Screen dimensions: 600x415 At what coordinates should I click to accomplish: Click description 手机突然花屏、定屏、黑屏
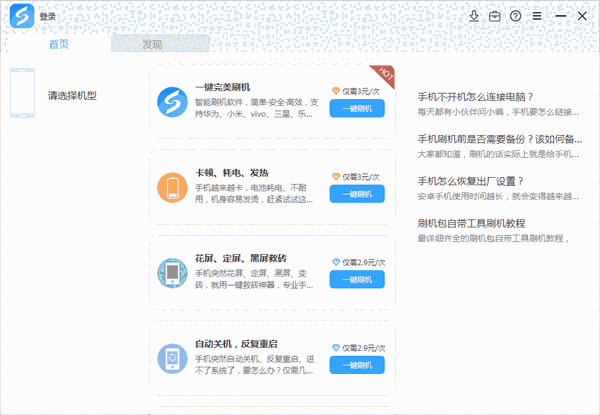(254, 279)
